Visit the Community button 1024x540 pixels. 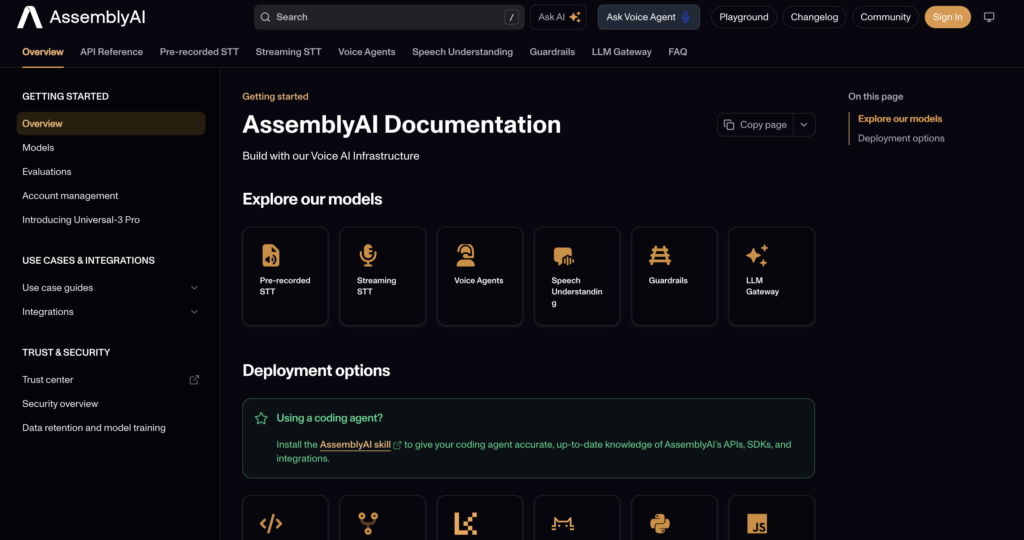(x=885, y=17)
